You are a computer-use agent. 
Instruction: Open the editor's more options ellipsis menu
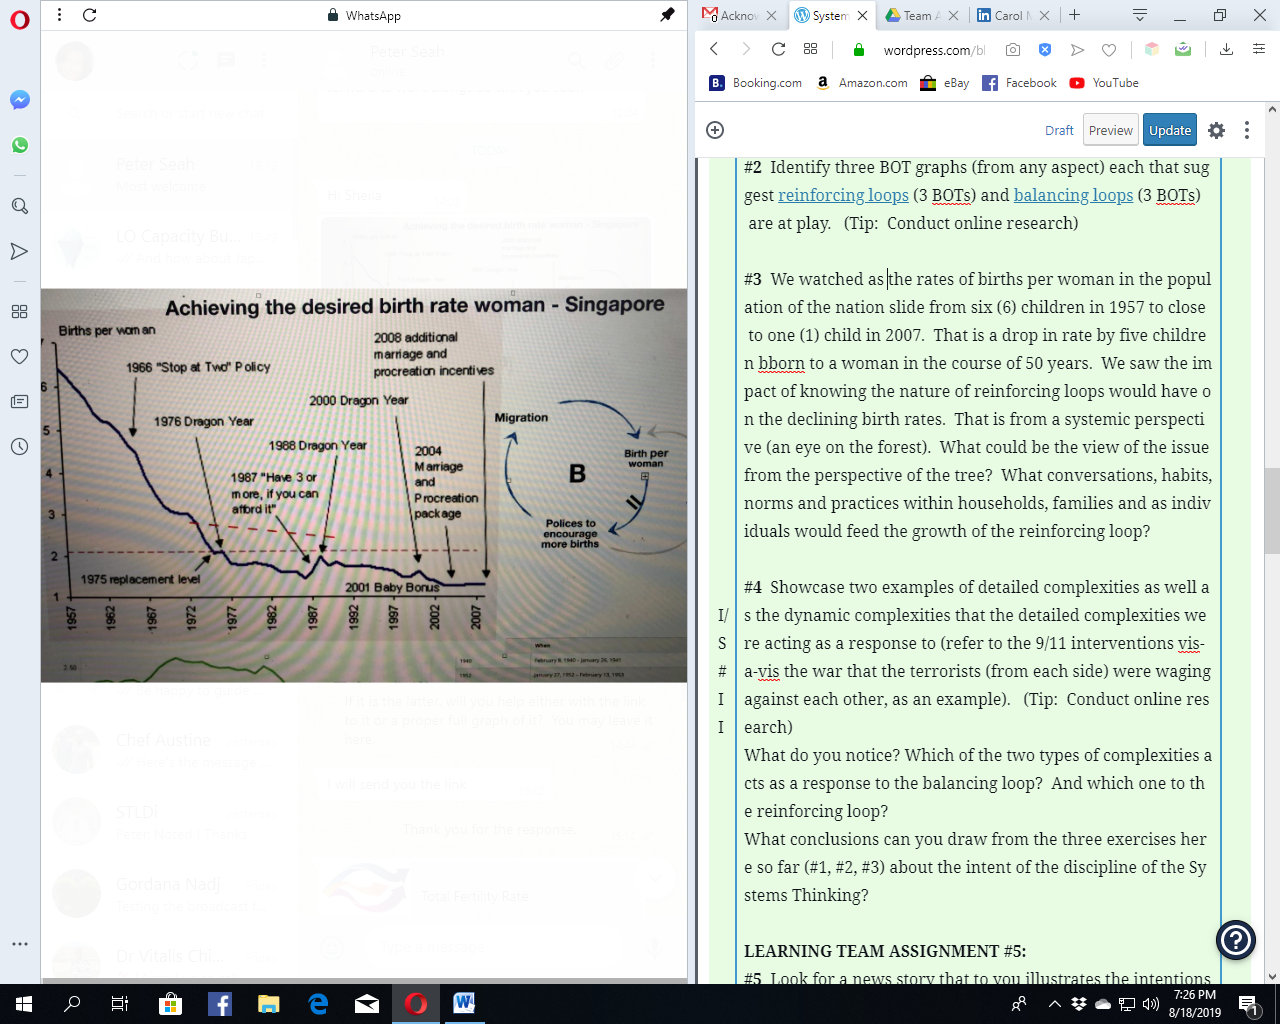point(1246,130)
